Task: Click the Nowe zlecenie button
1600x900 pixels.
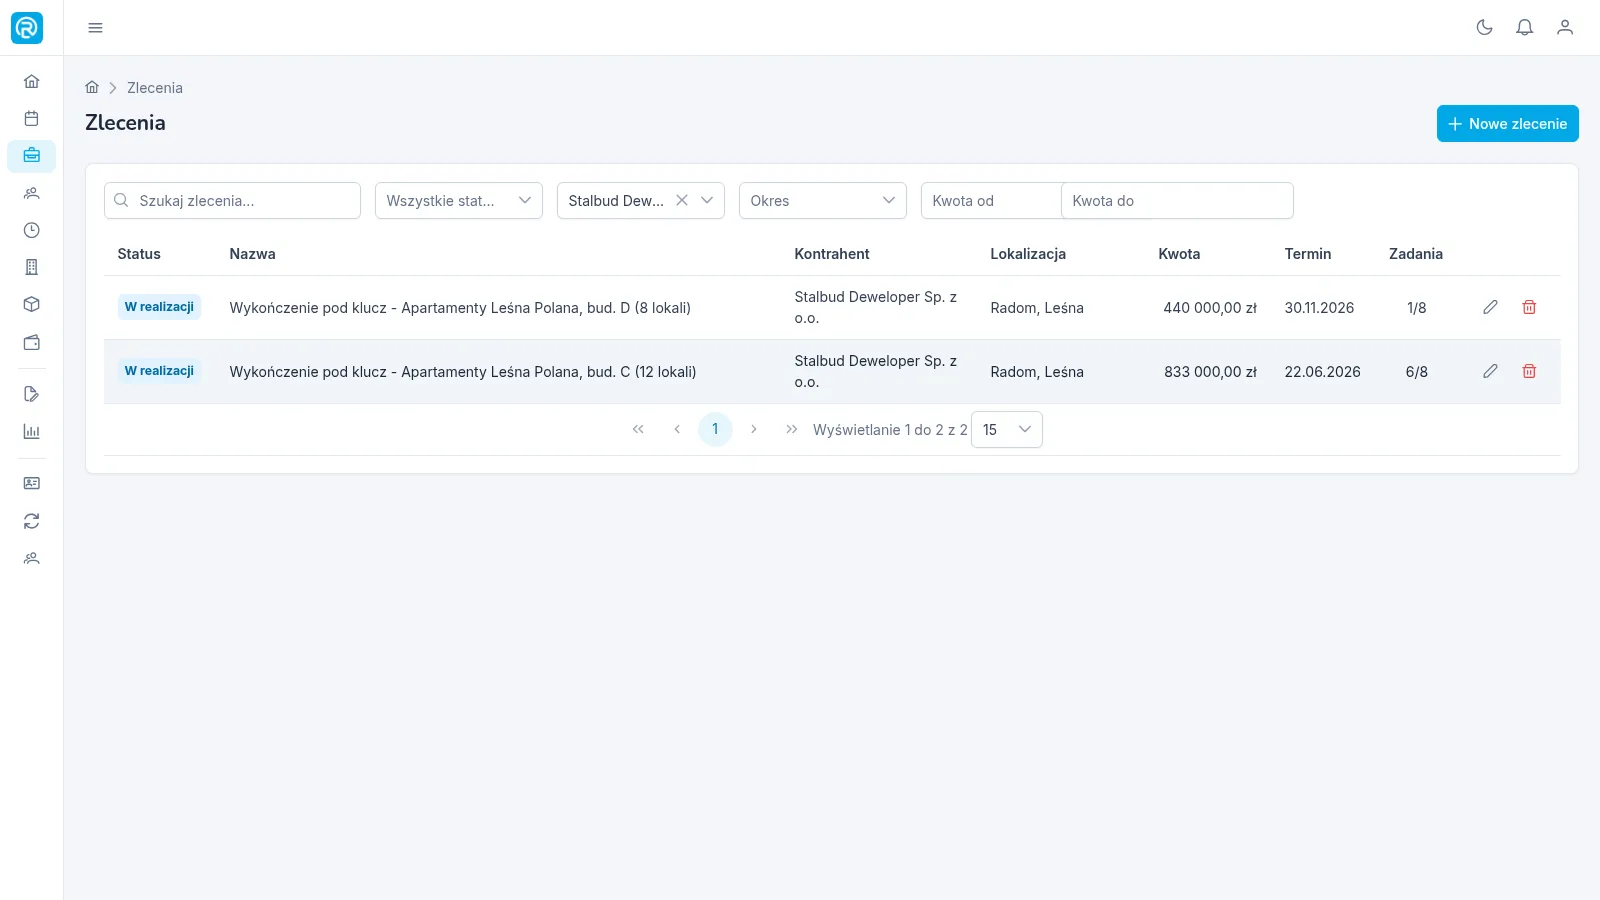Action: (x=1508, y=124)
